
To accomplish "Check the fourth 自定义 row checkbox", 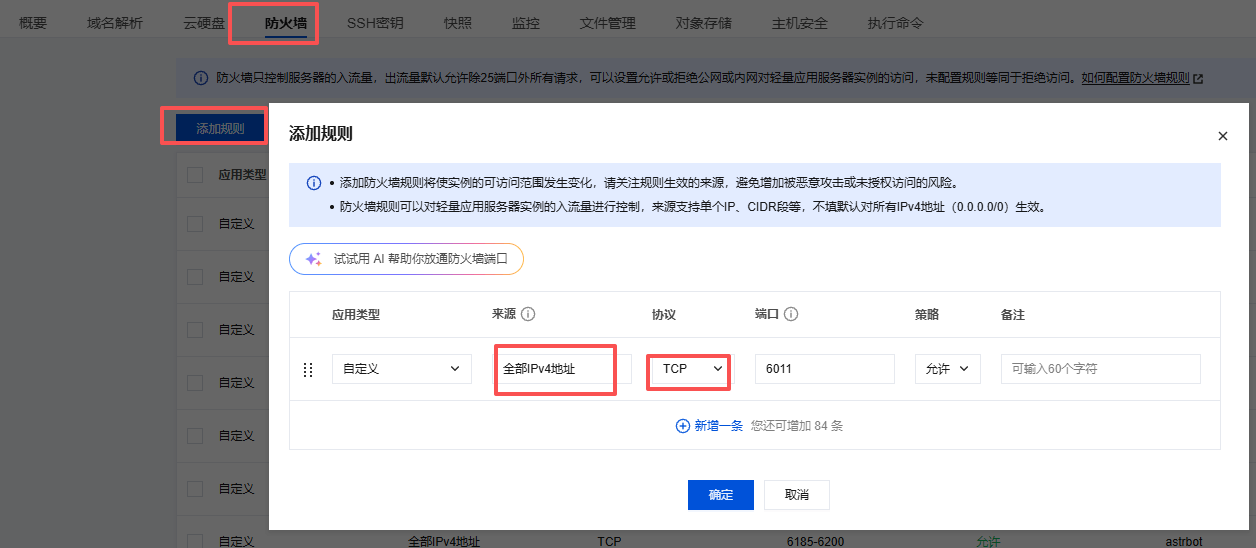I will pyautogui.click(x=195, y=382).
